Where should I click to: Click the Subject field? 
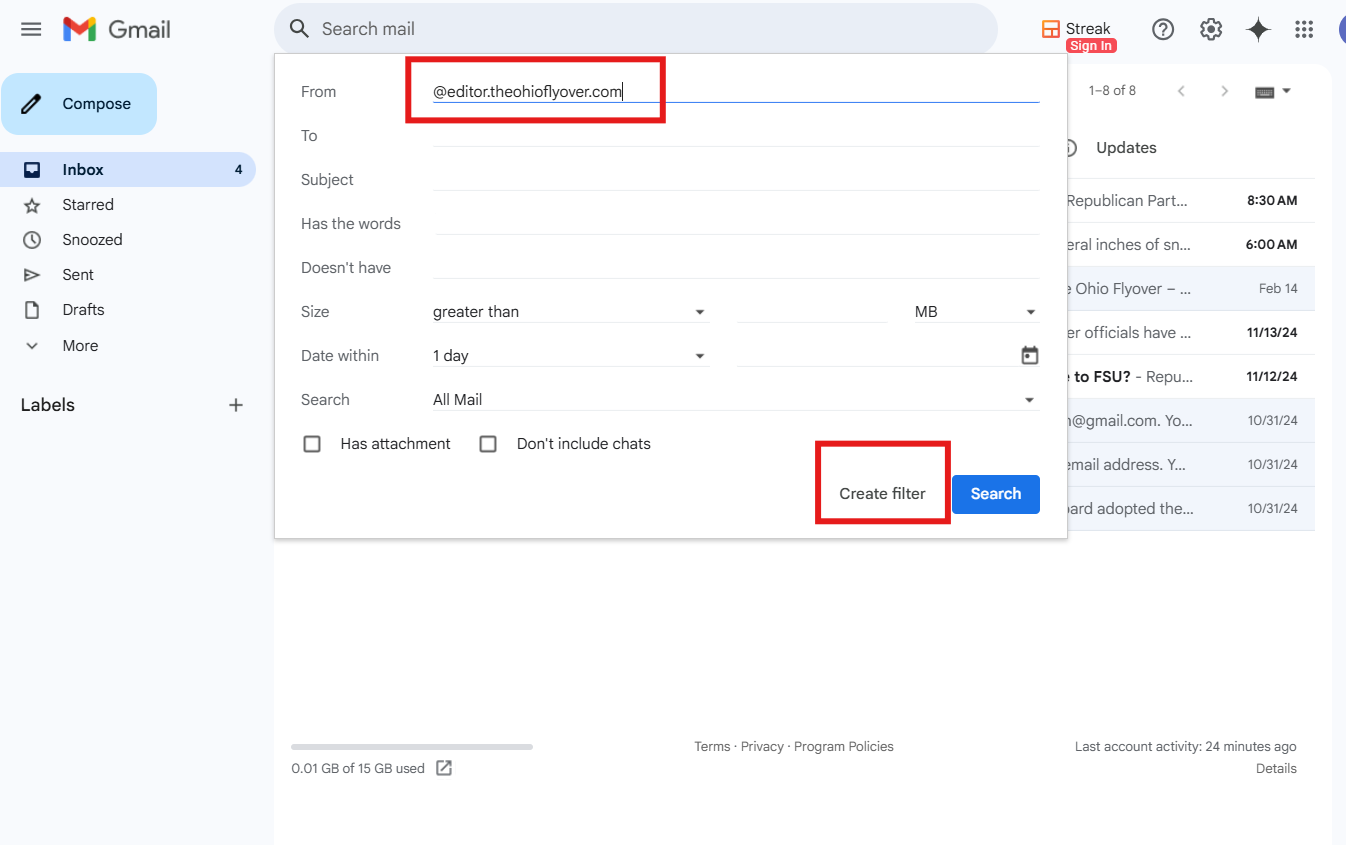(x=736, y=180)
